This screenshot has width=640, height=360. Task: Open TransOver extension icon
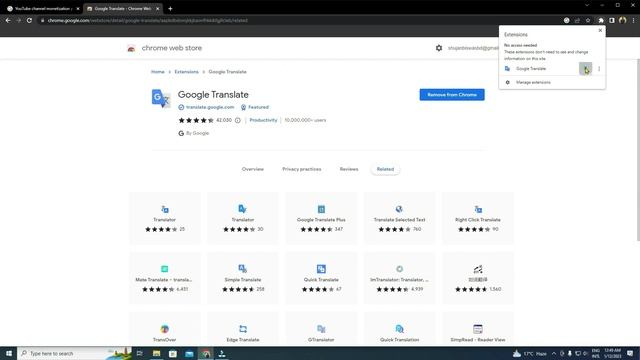(x=164, y=329)
